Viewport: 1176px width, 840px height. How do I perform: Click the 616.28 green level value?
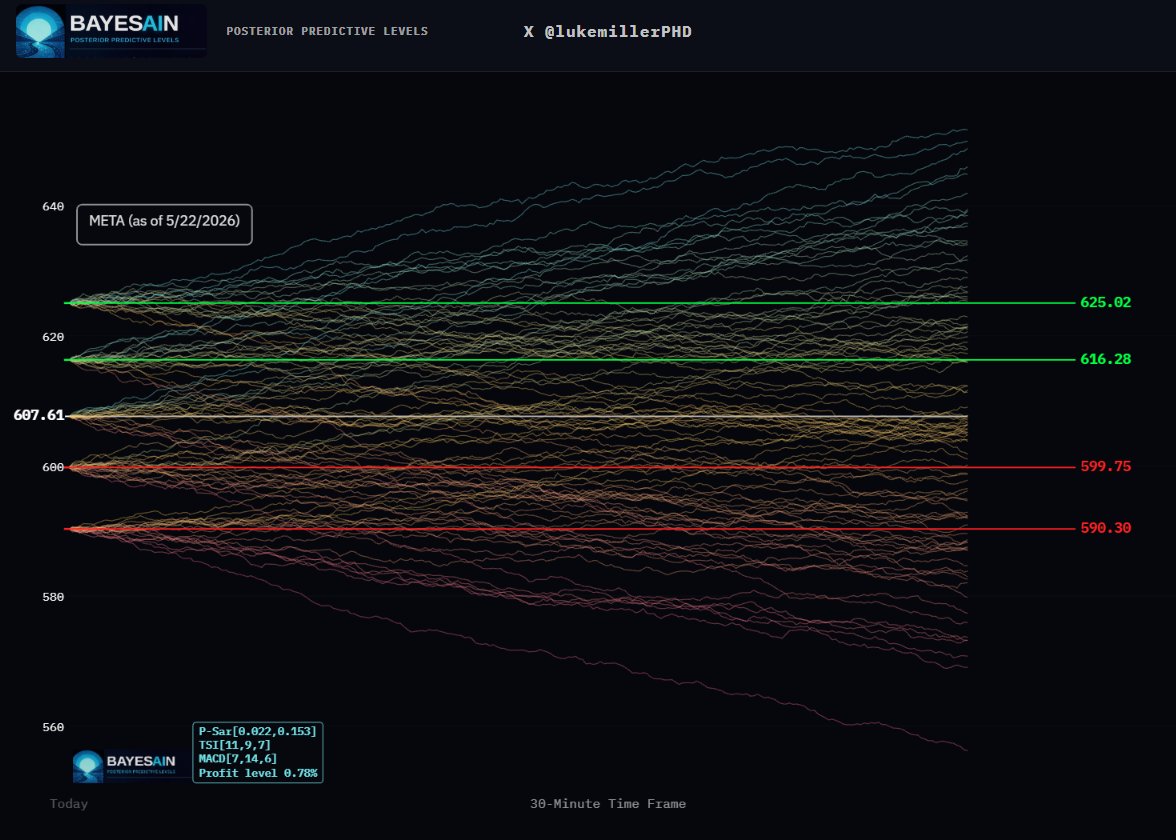point(1106,359)
